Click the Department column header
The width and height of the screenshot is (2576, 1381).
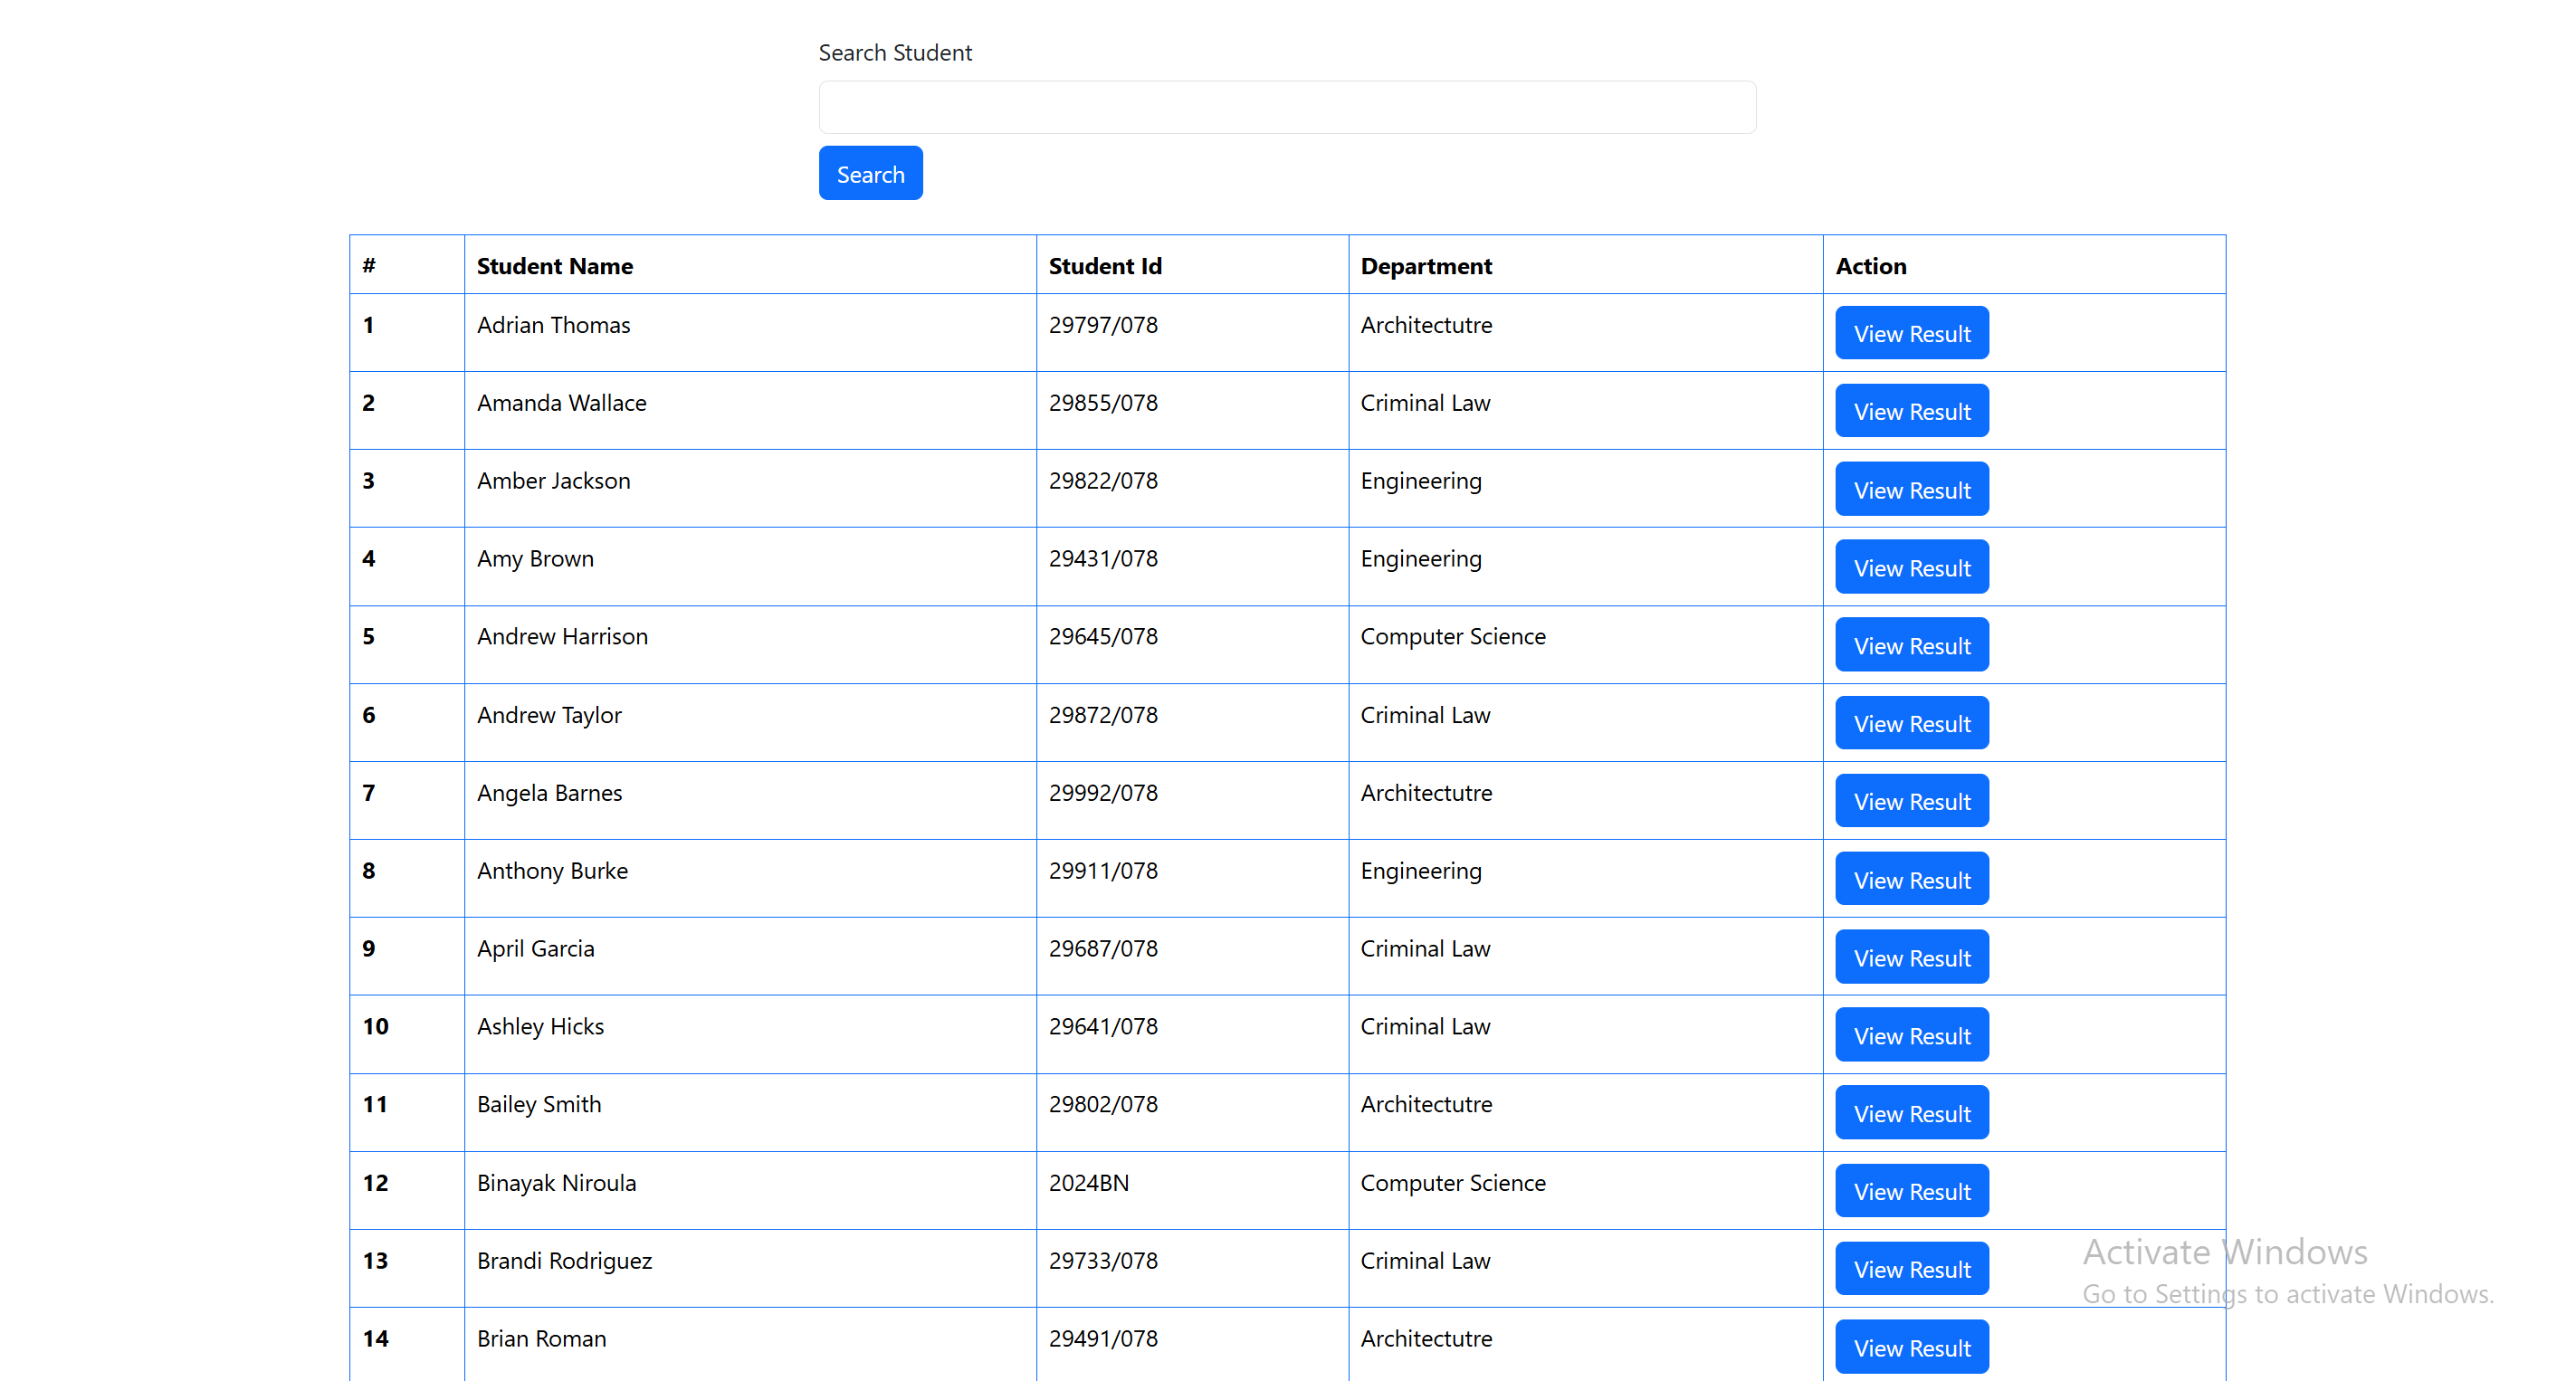coord(1425,266)
